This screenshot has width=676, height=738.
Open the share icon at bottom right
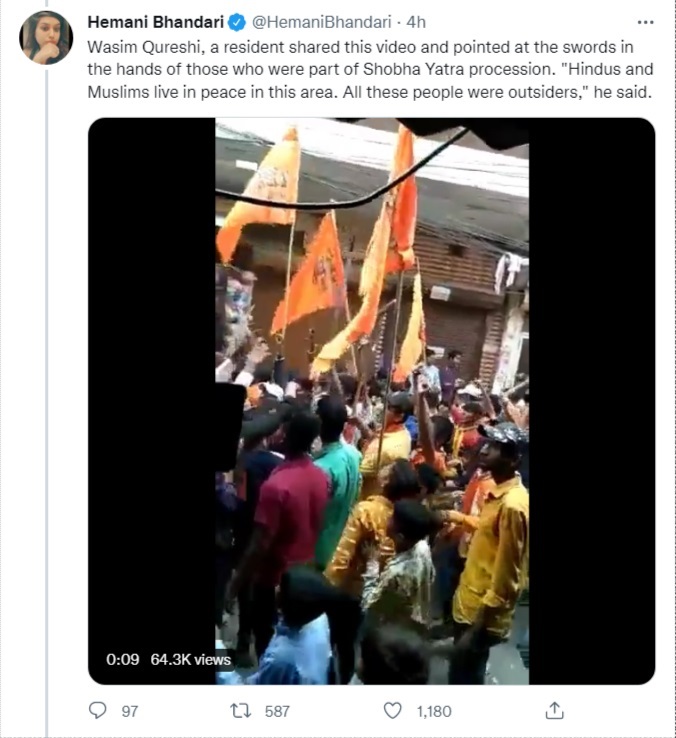(x=555, y=710)
